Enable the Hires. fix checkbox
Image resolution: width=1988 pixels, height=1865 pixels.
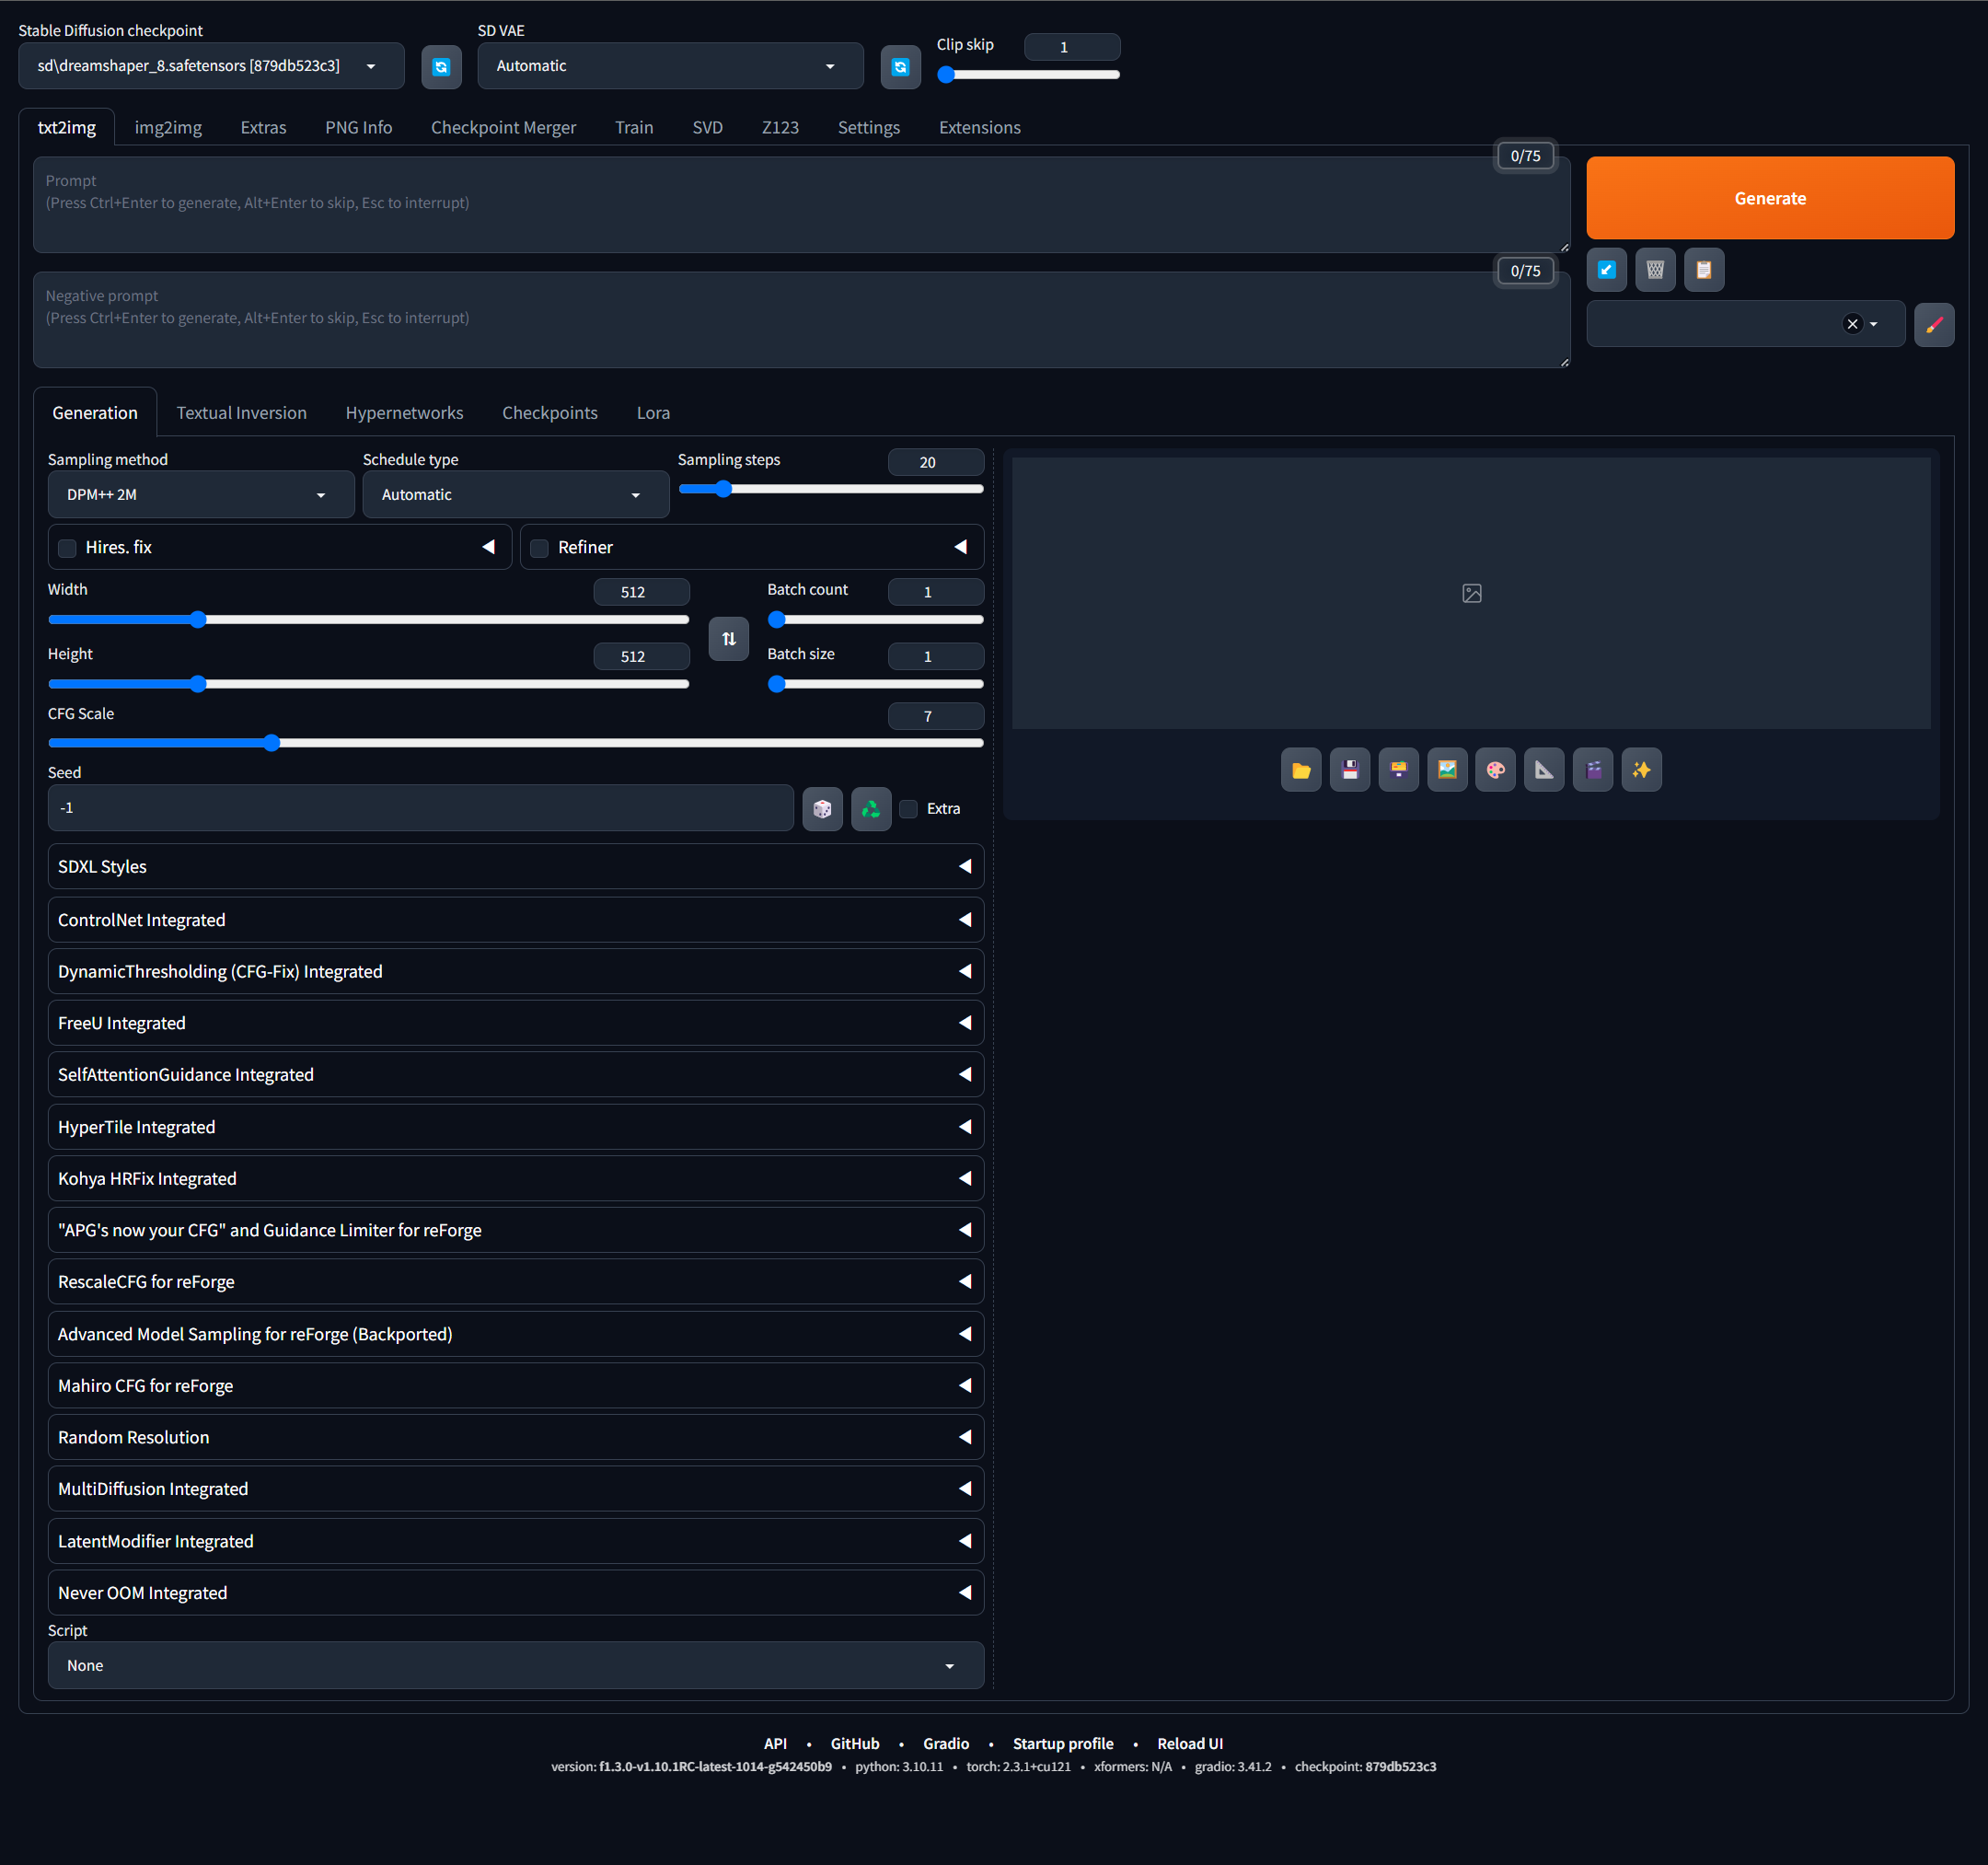[68, 548]
